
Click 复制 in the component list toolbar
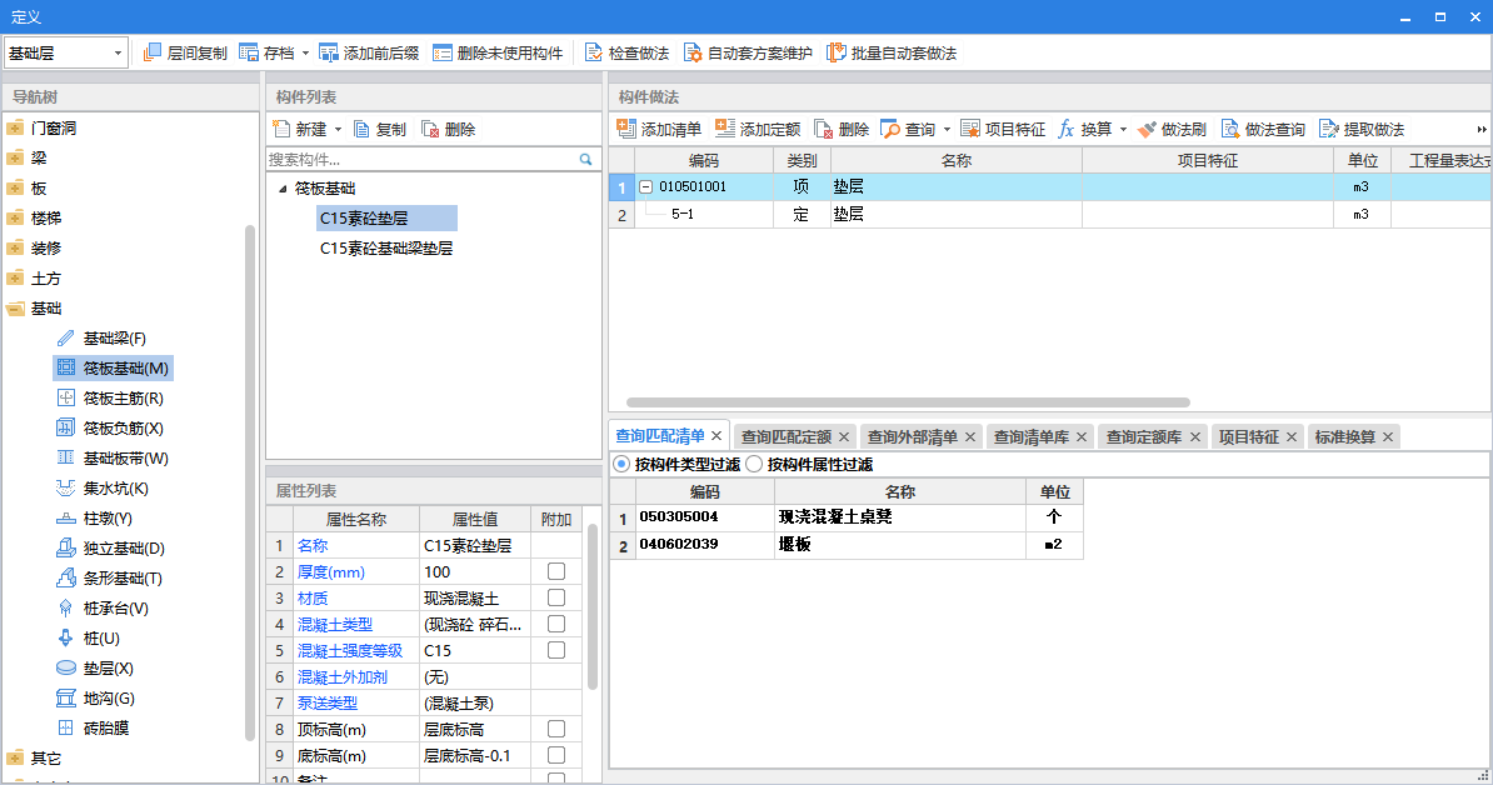[x=380, y=129]
